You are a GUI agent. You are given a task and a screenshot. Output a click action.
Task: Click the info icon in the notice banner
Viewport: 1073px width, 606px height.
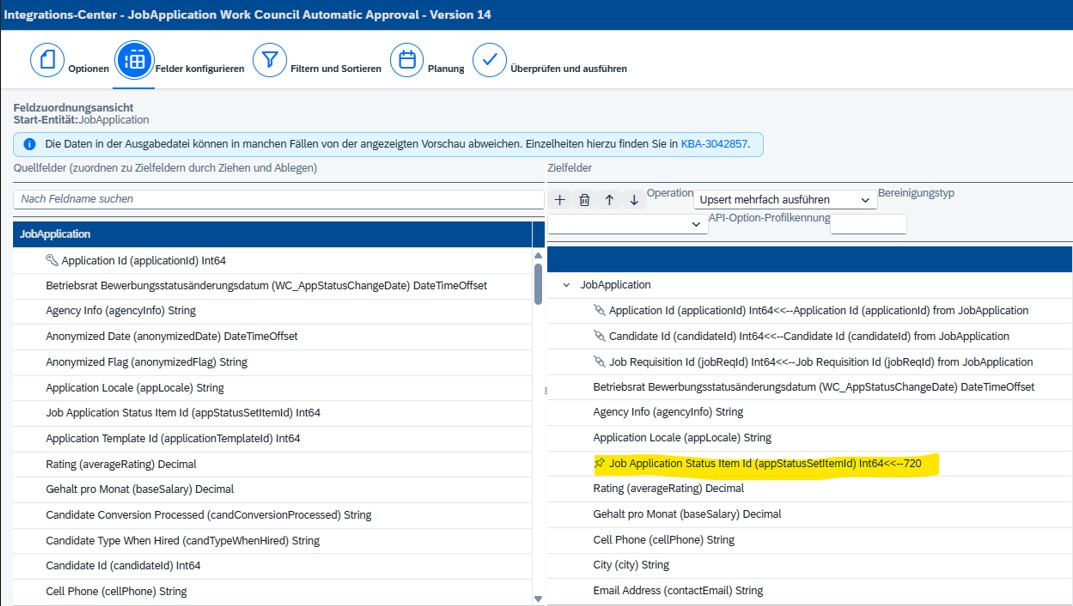click(x=29, y=144)
